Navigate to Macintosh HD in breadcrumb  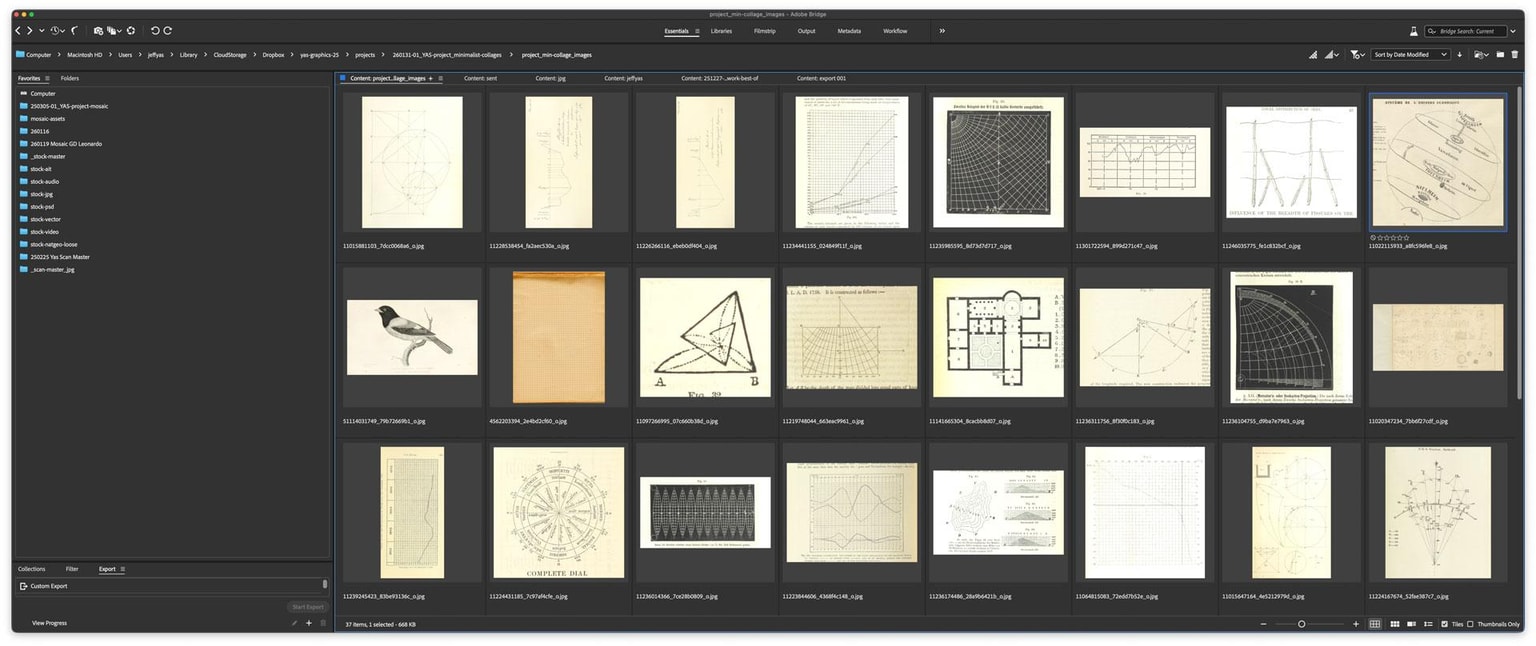(85, 55)
